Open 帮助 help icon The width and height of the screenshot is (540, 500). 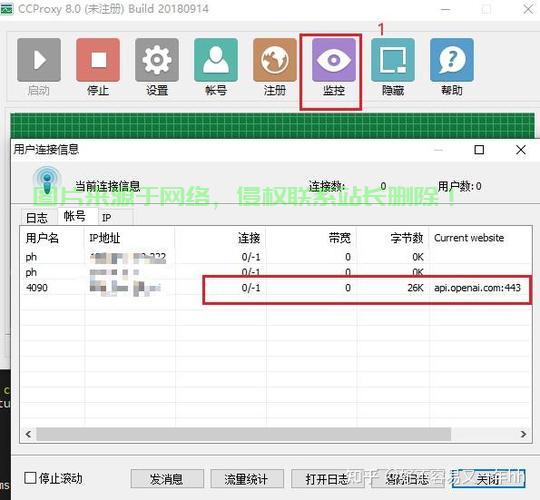click(452, 60)
